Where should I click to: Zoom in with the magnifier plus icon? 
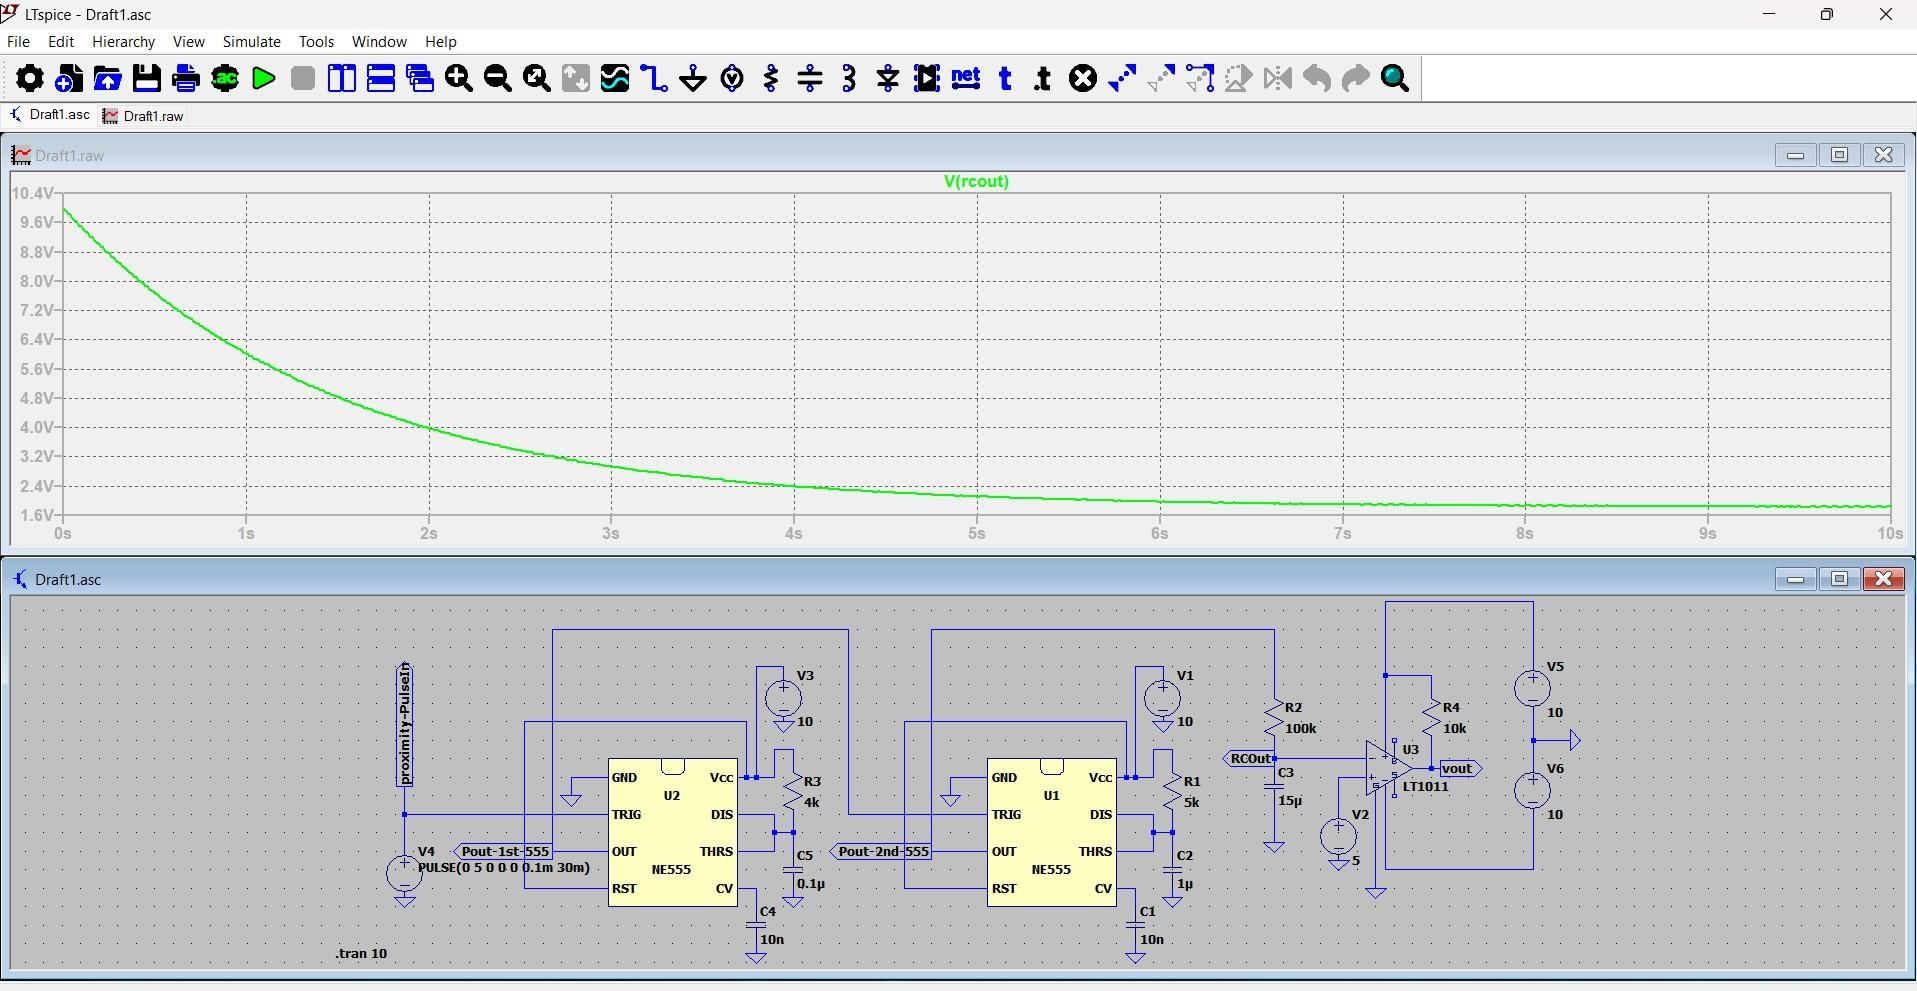point(459,78)
